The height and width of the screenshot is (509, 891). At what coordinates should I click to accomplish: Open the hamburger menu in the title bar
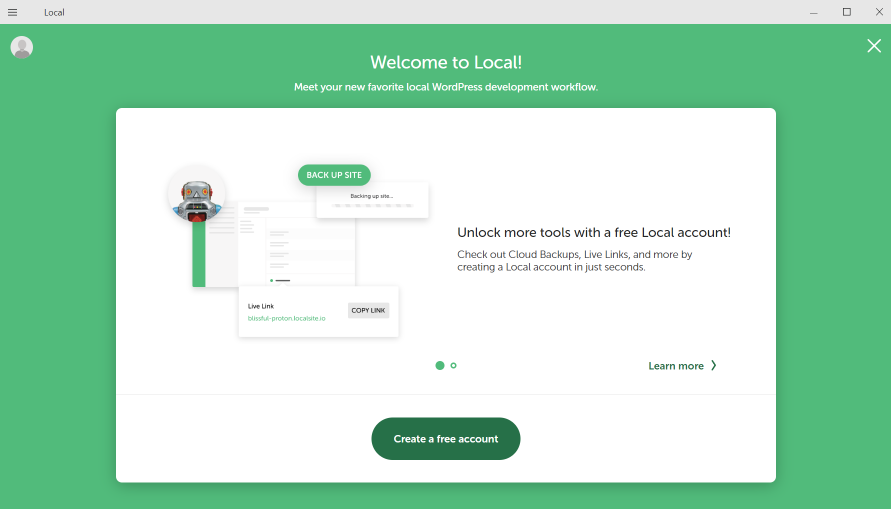[x=13, y=12]
